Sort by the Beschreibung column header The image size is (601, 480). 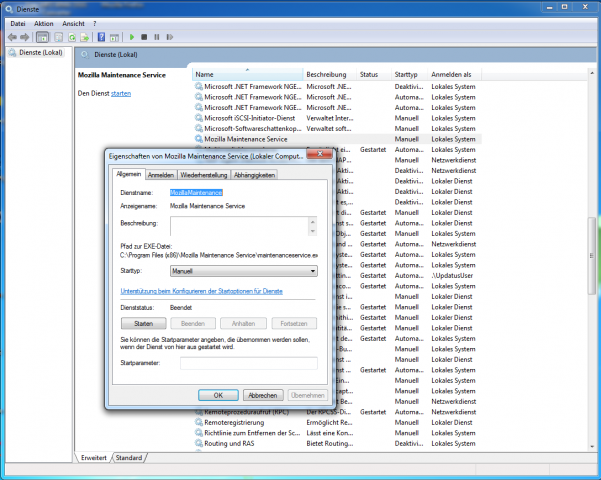pyautogui.click(x=329, y=74)
